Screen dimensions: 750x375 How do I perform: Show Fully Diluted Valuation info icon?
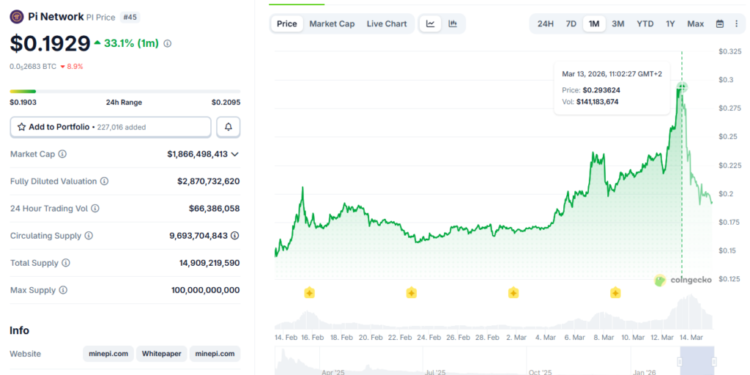click(x=104, y=181)
